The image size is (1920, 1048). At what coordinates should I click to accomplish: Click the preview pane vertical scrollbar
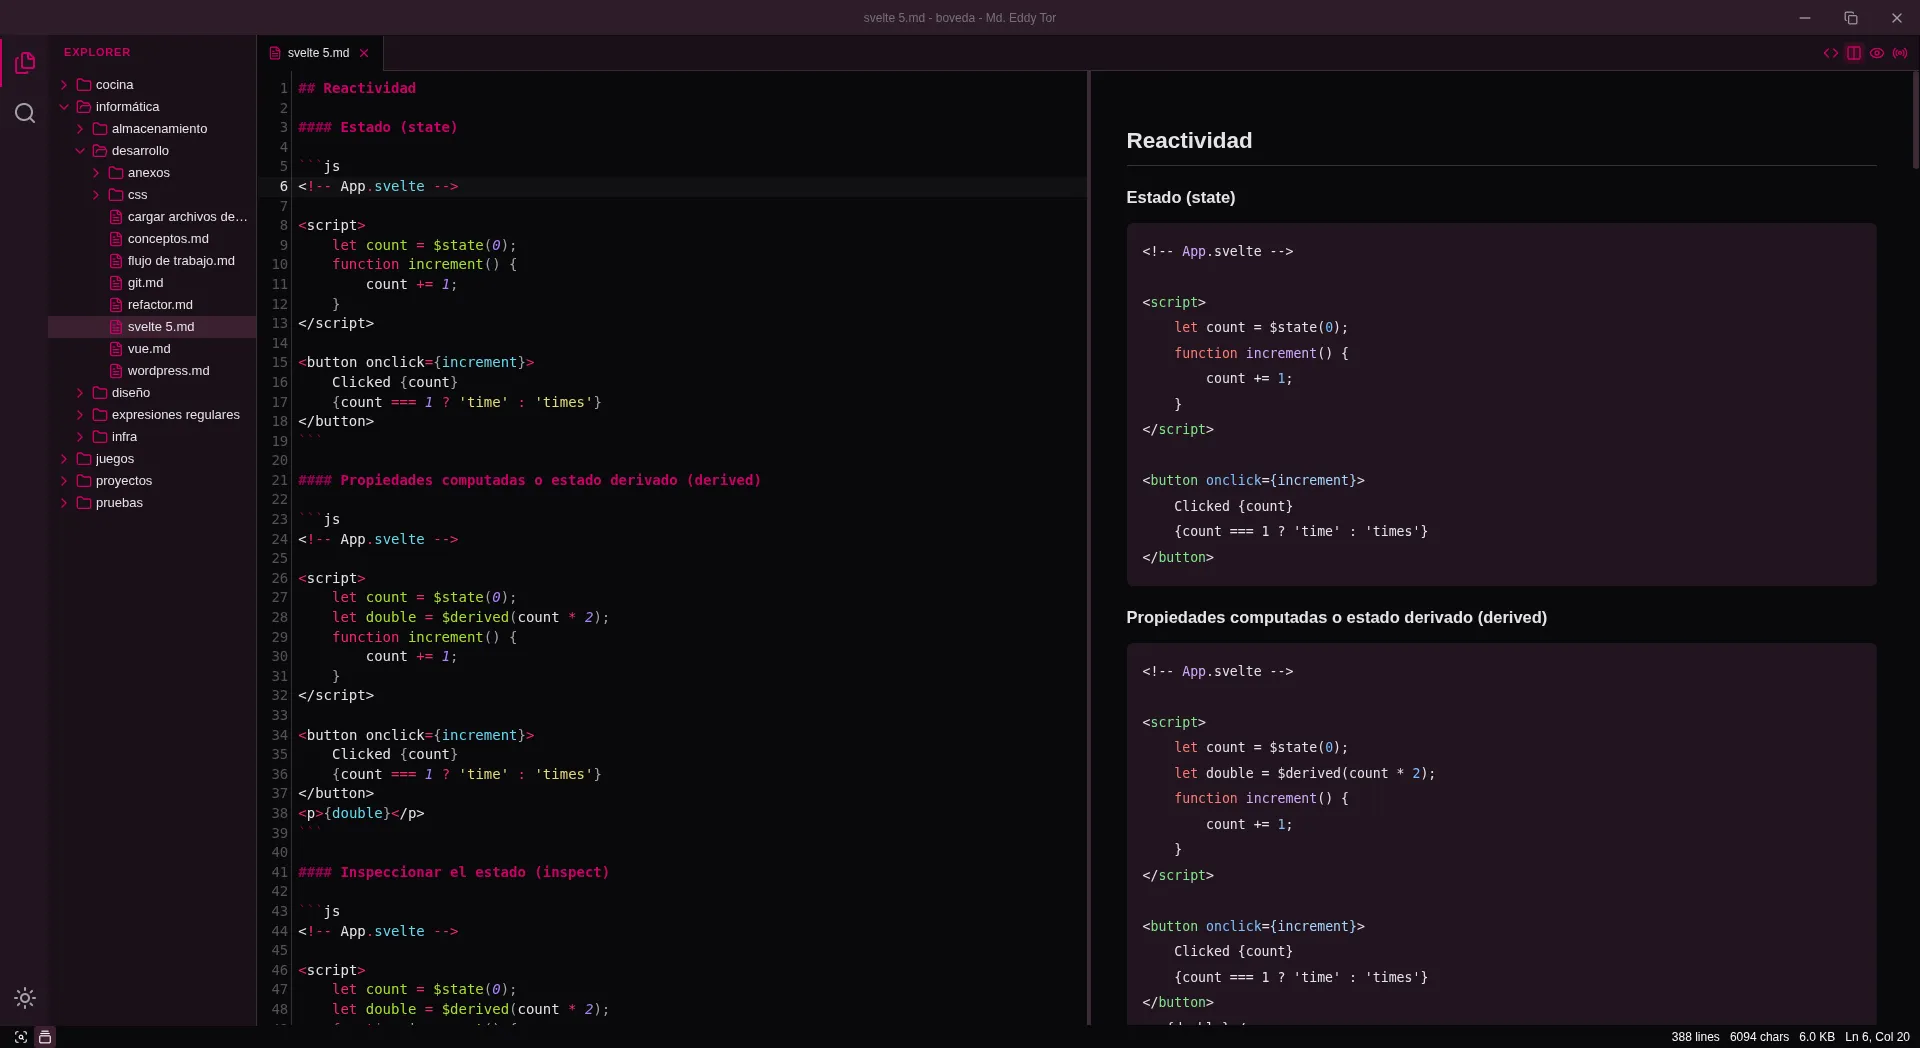pyautogui.click(x=1915, y=120)
